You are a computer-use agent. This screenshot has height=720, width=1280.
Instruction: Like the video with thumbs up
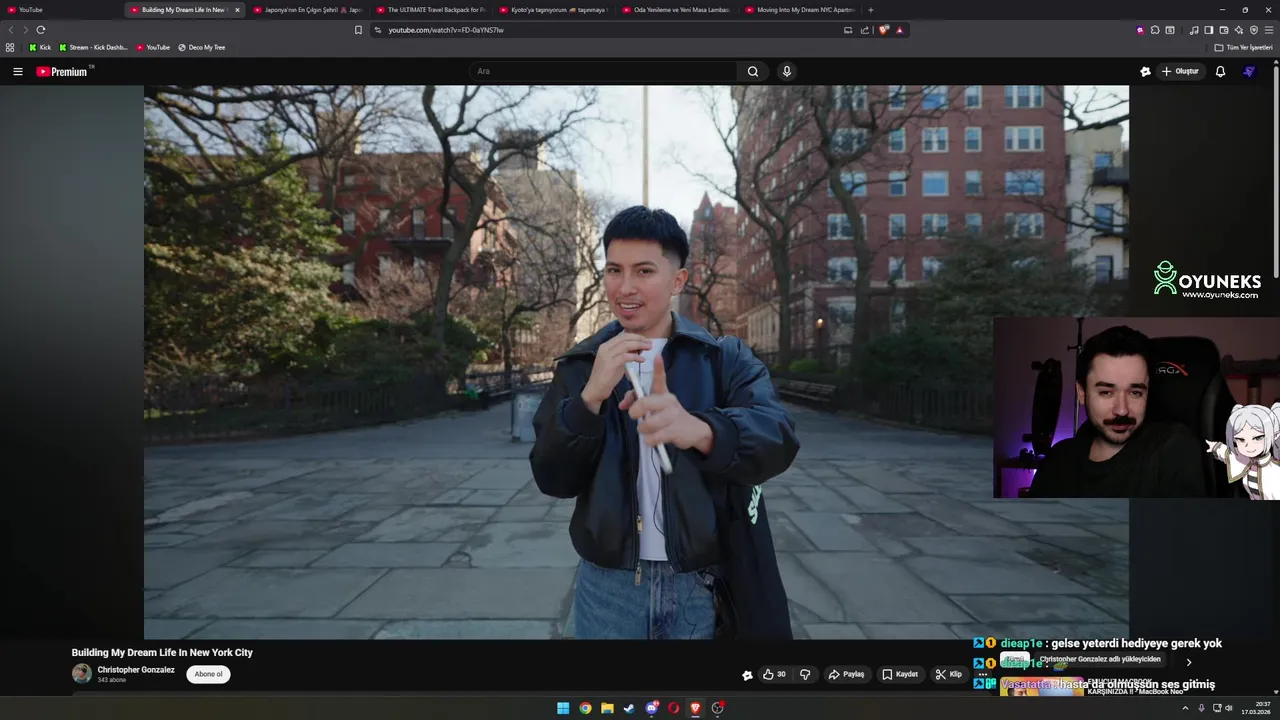tap(775, 674)
